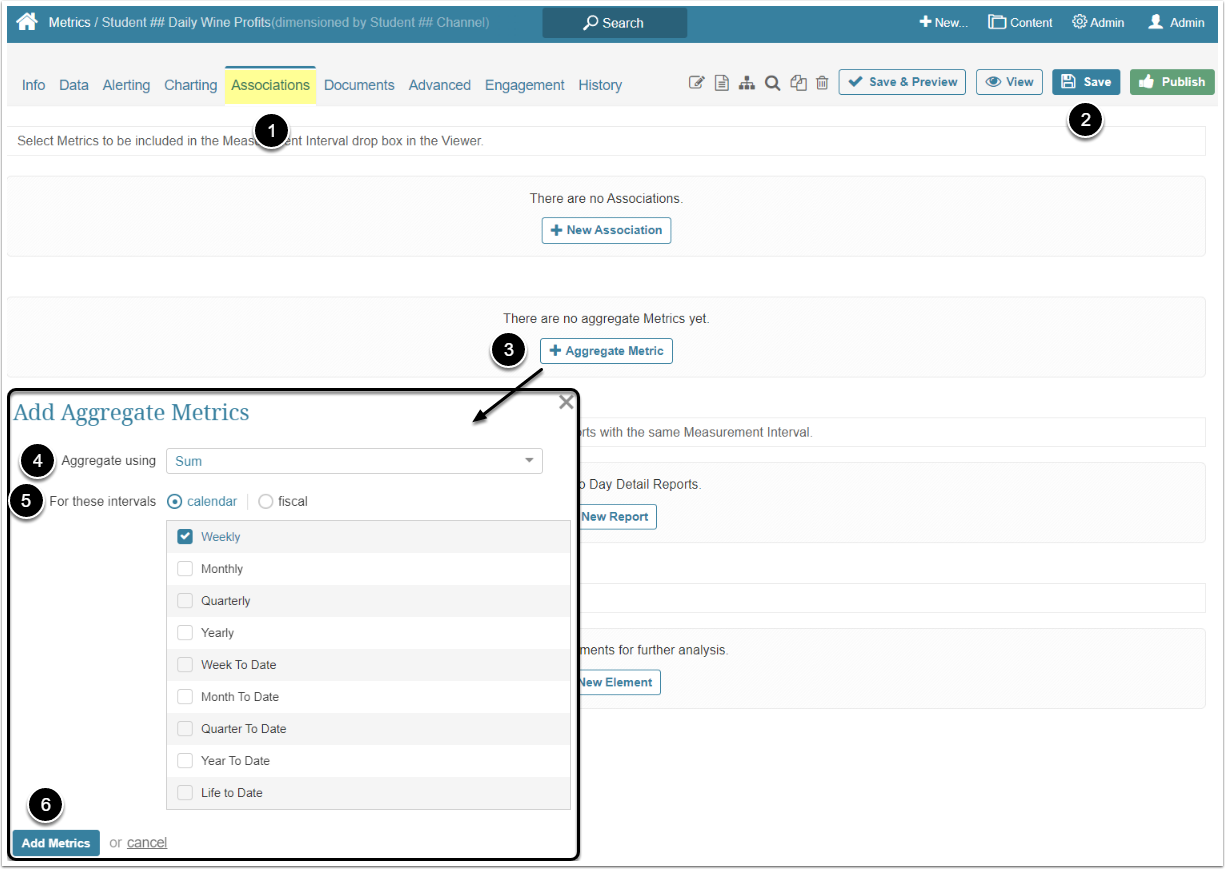Click the cancel link in dialog
Viewport: 1225px width, 869px height.
pos(147,843)
